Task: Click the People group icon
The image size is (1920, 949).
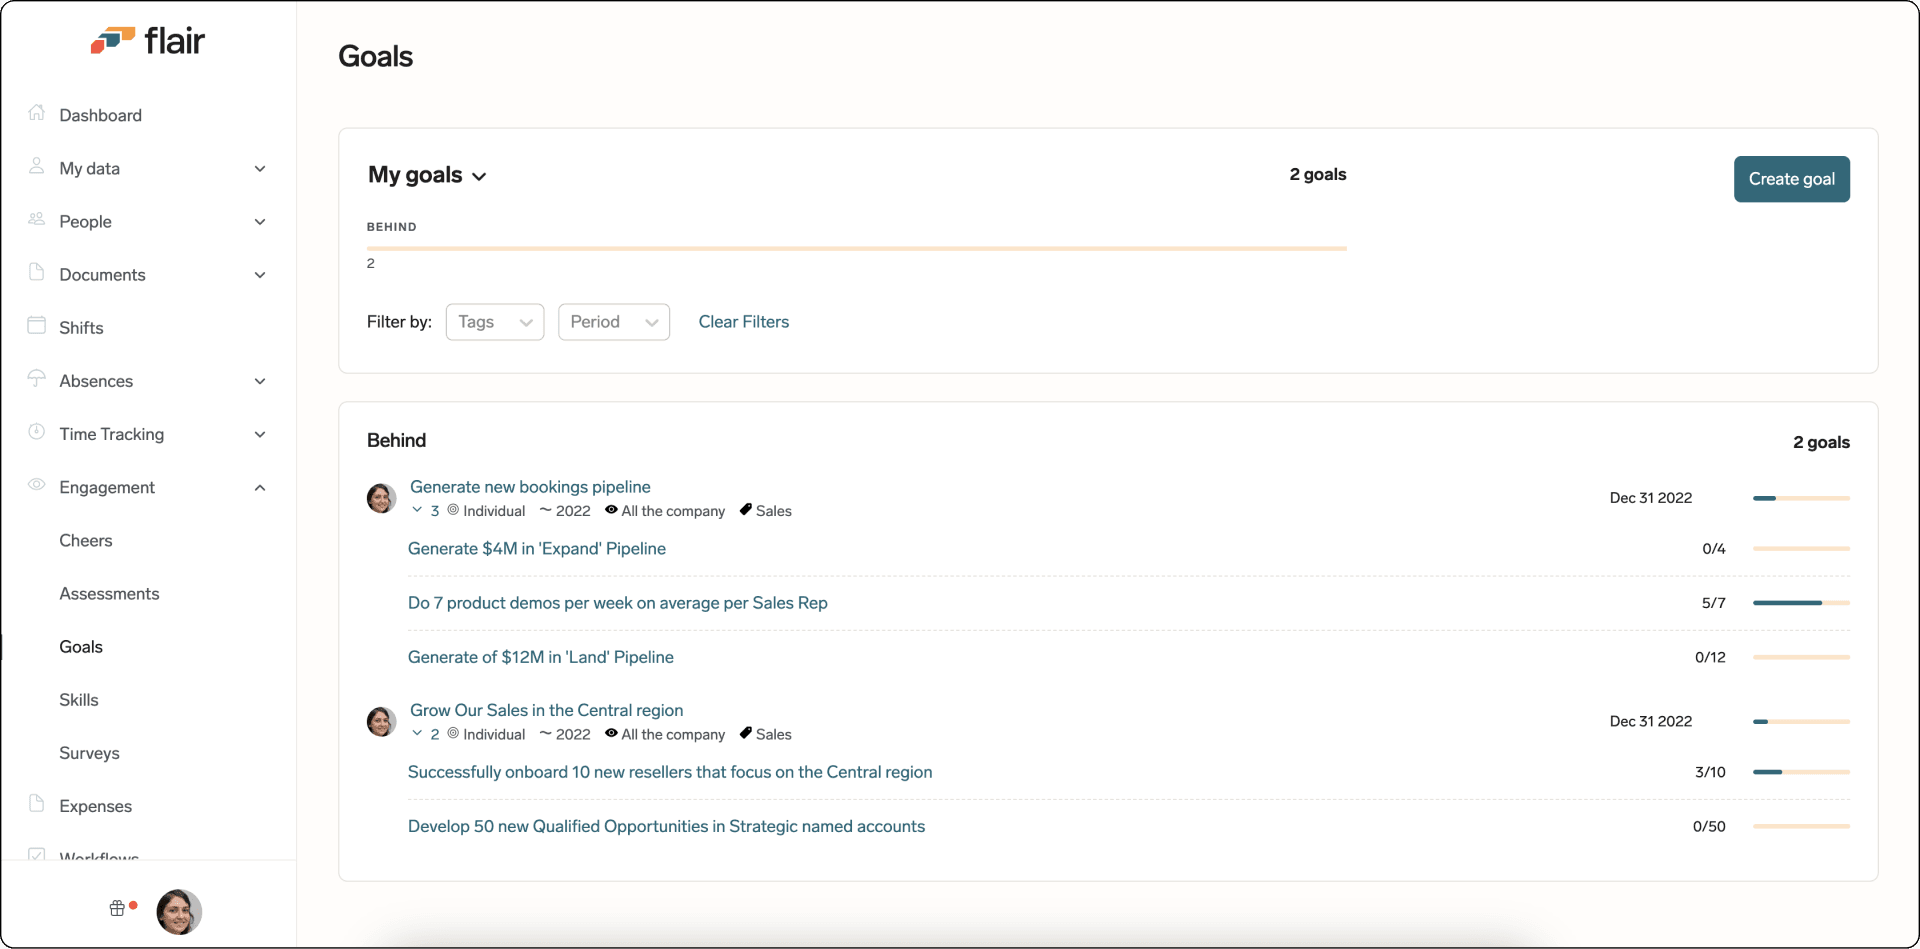Action: (37, 219)
